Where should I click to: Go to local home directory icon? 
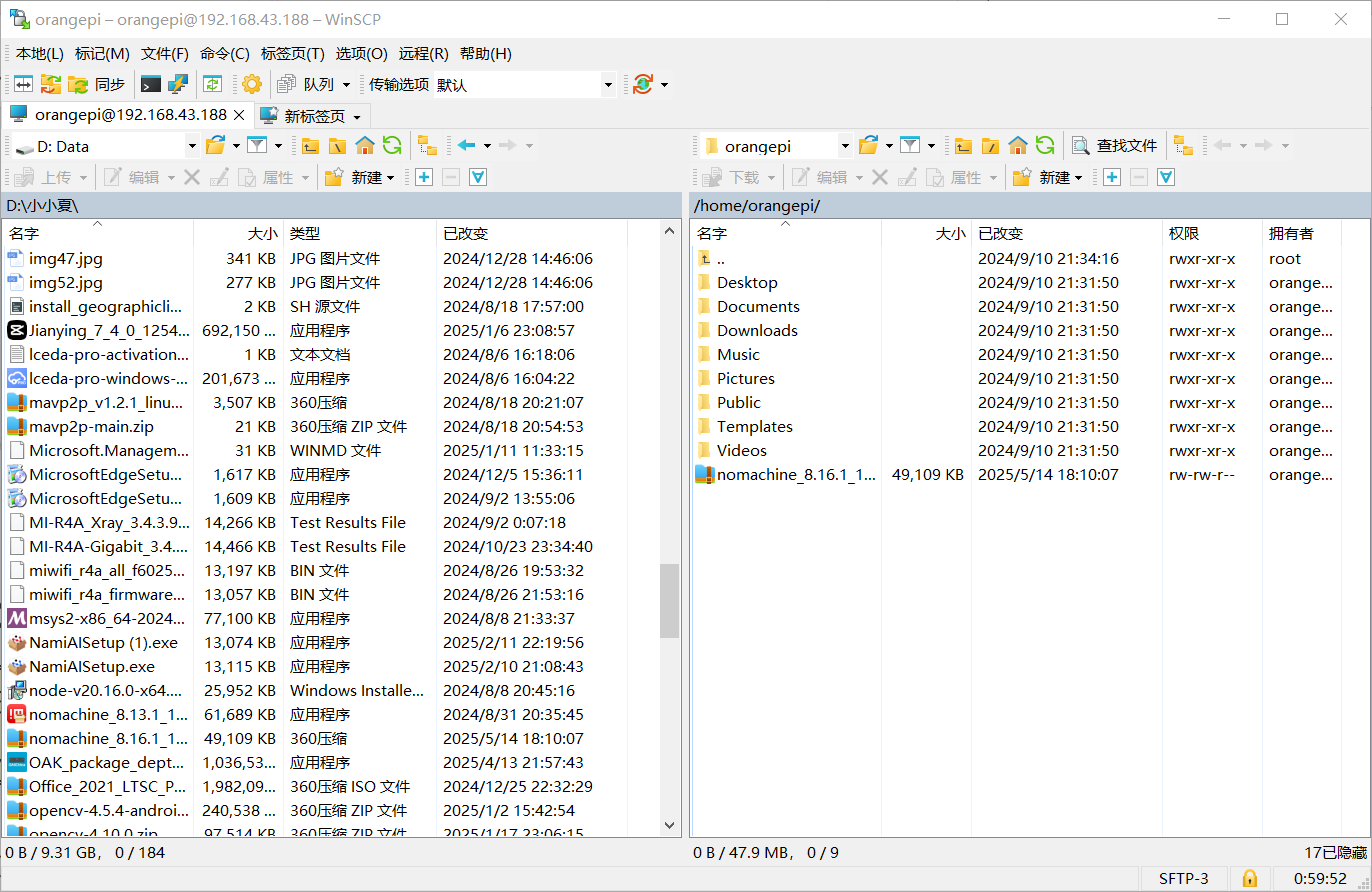(365, 146)
